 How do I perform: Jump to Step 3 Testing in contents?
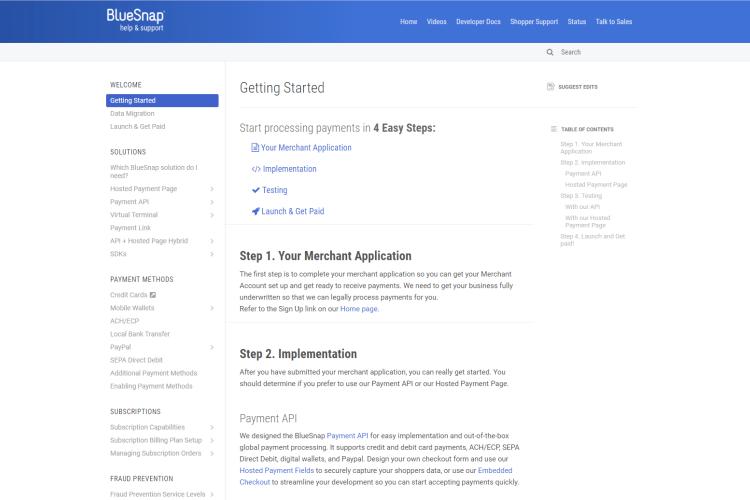581,196
